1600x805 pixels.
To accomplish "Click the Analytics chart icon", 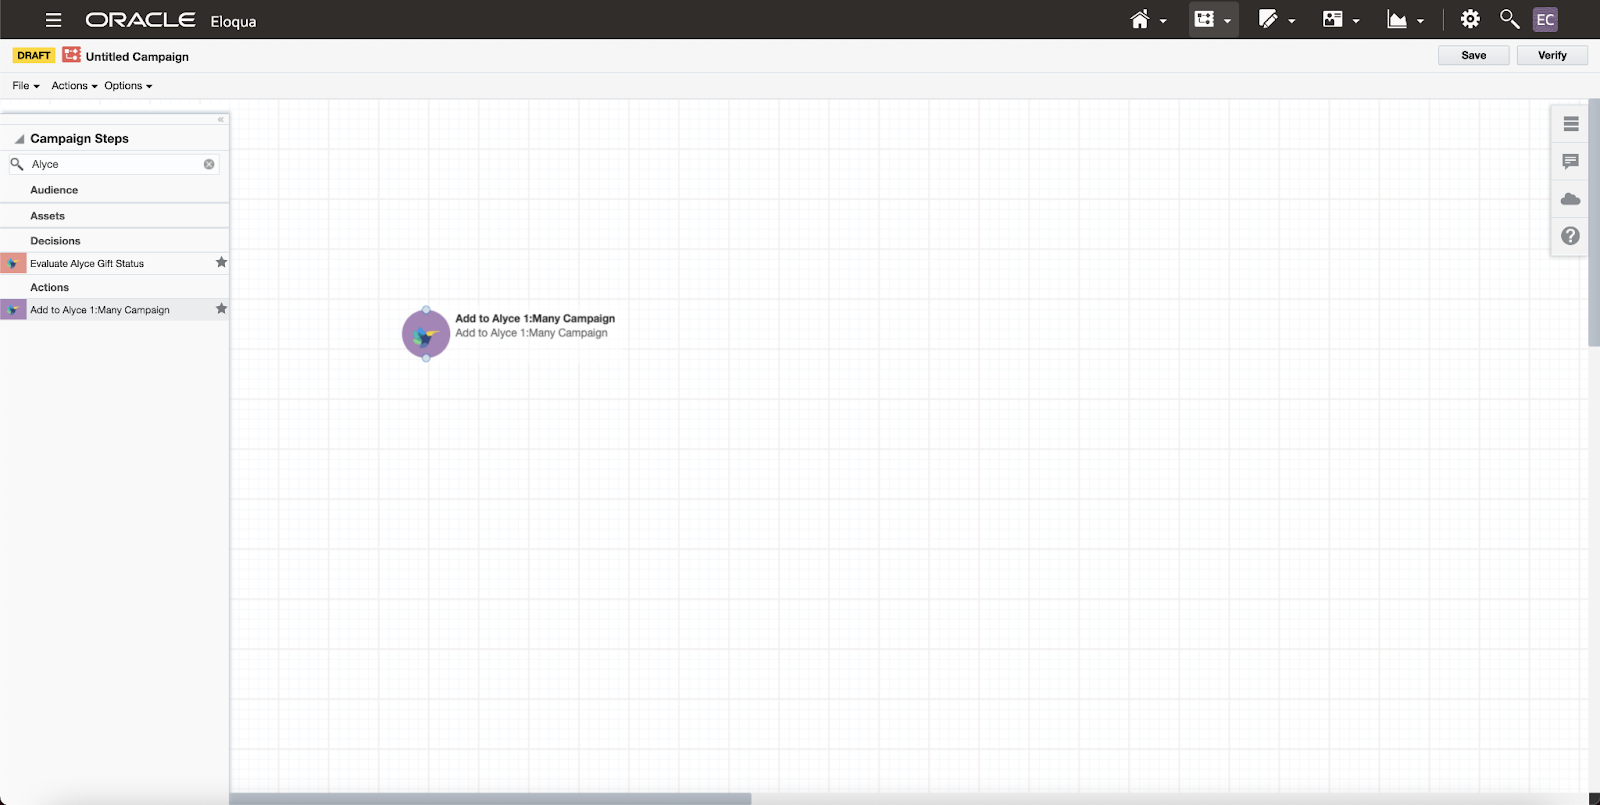I will click(1397, 19).
